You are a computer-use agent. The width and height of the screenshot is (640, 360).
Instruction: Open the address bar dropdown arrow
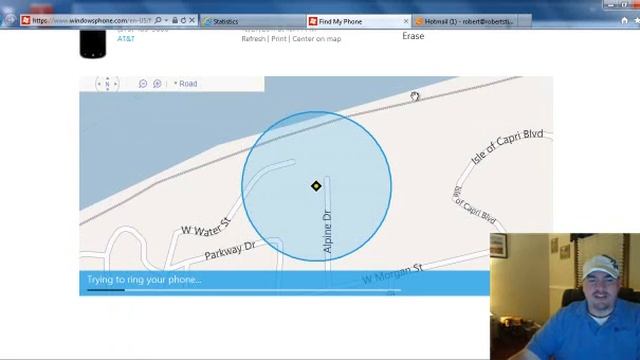[x=166, y=20]
